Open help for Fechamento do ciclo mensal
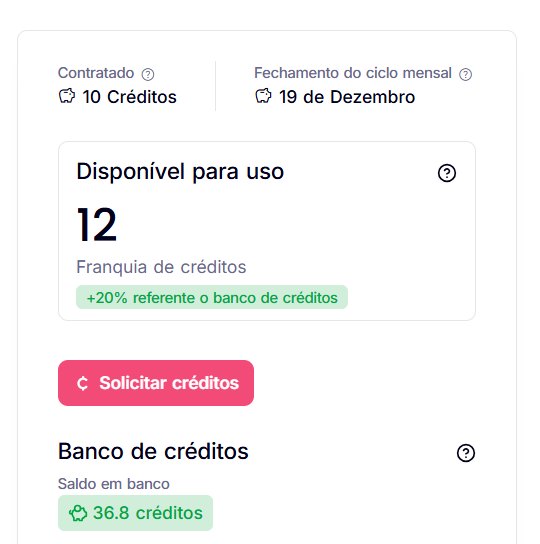Image resolution: width=540 pixels, height=544 pixels. pyautogui.click(x=465, y=74)
